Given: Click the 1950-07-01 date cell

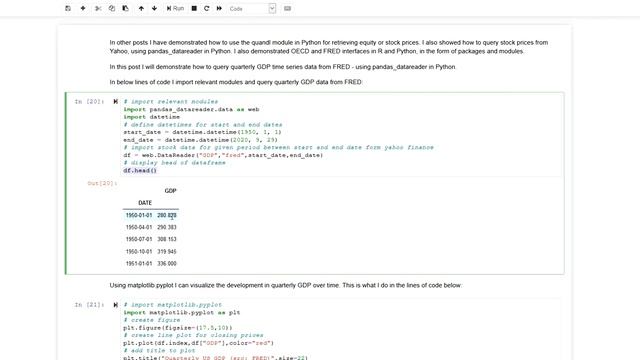Looking at the screenshot, I should pyautogui.click(x=139, y=239).
